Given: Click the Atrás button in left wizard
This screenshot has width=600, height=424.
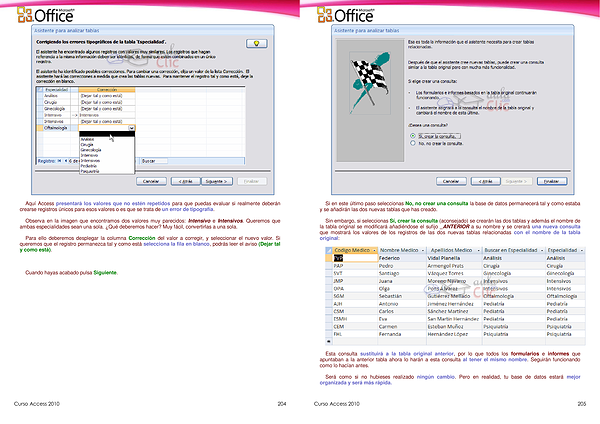Looking at the screenshot, I should (183, 181).
